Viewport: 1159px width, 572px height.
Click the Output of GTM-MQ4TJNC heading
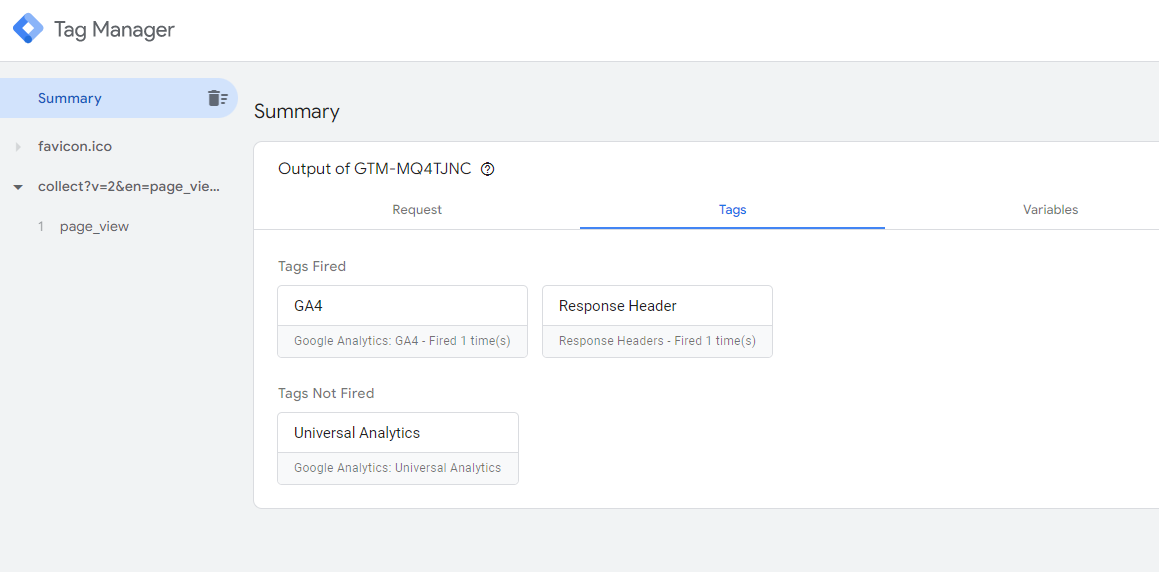tap(374, 168)
